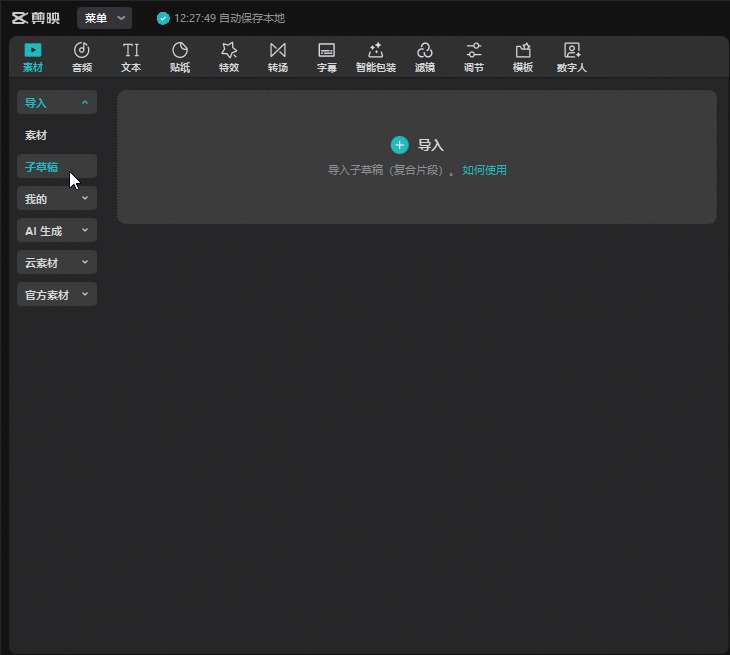Expand the AI 生成 sidebar section

57,231
